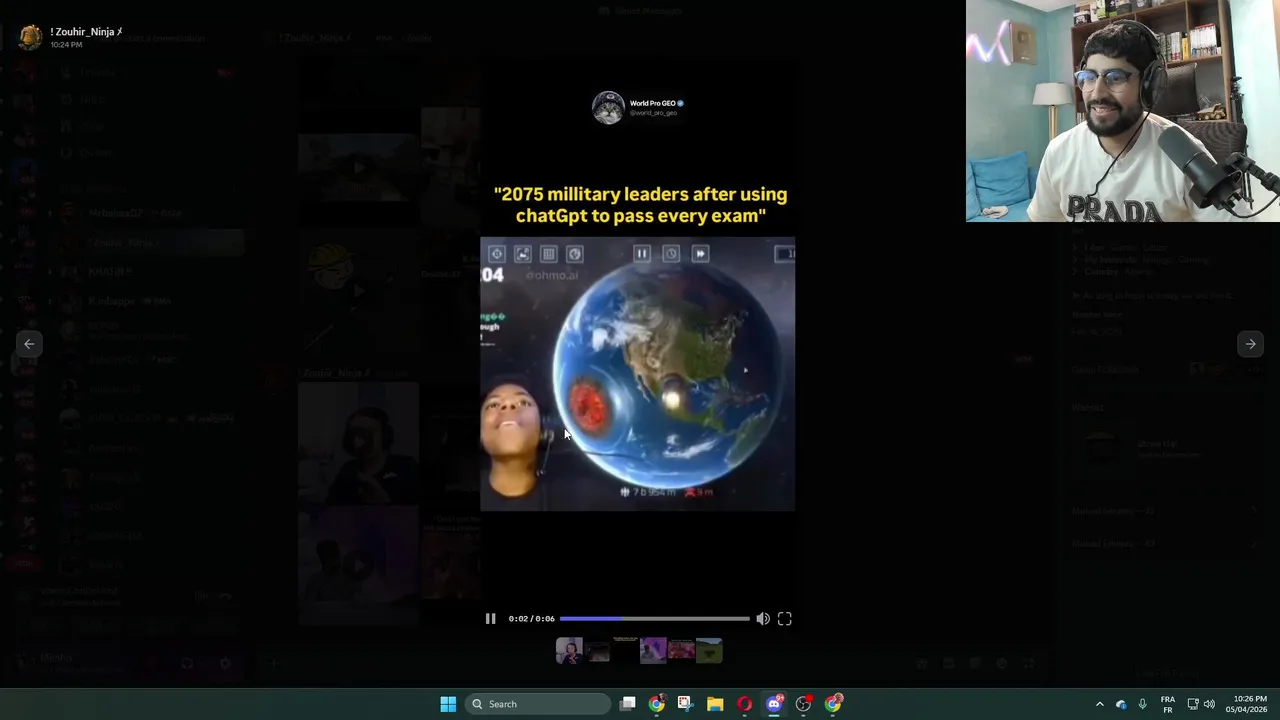Click the microphone tray icon
The height and width of the screenshot is (720, 1280).
(x=1142, y=704)
